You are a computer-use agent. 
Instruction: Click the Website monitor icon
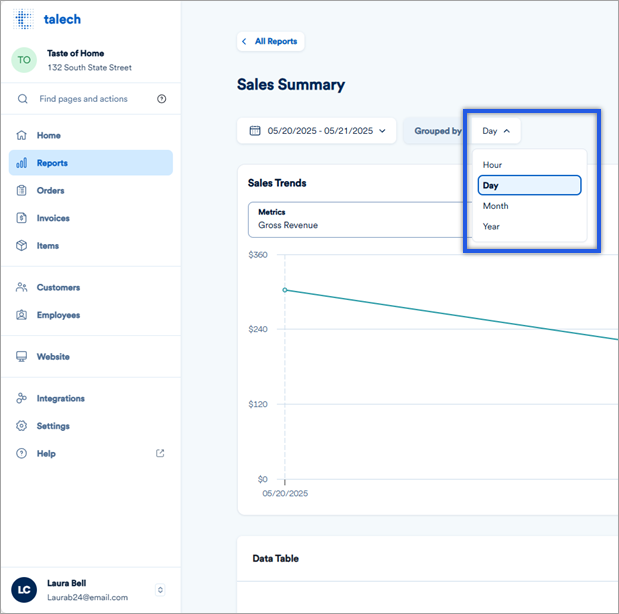point(21,357)
